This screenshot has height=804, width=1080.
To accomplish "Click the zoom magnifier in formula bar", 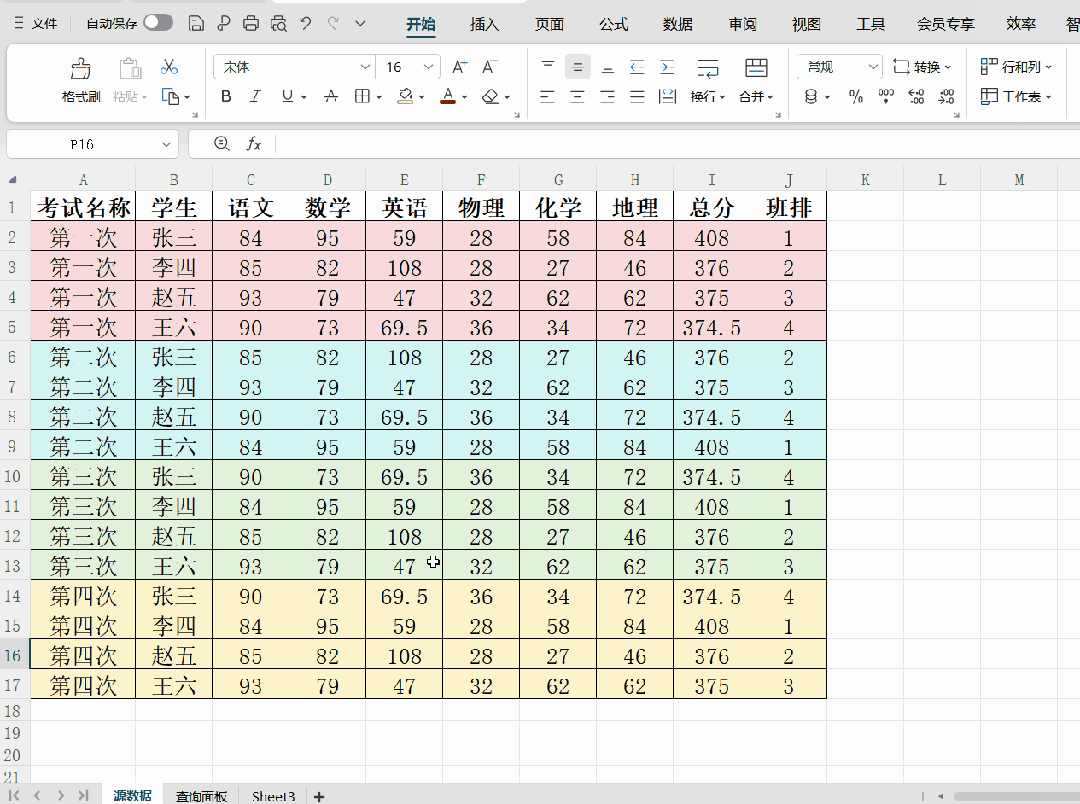I will coord(221,143).
